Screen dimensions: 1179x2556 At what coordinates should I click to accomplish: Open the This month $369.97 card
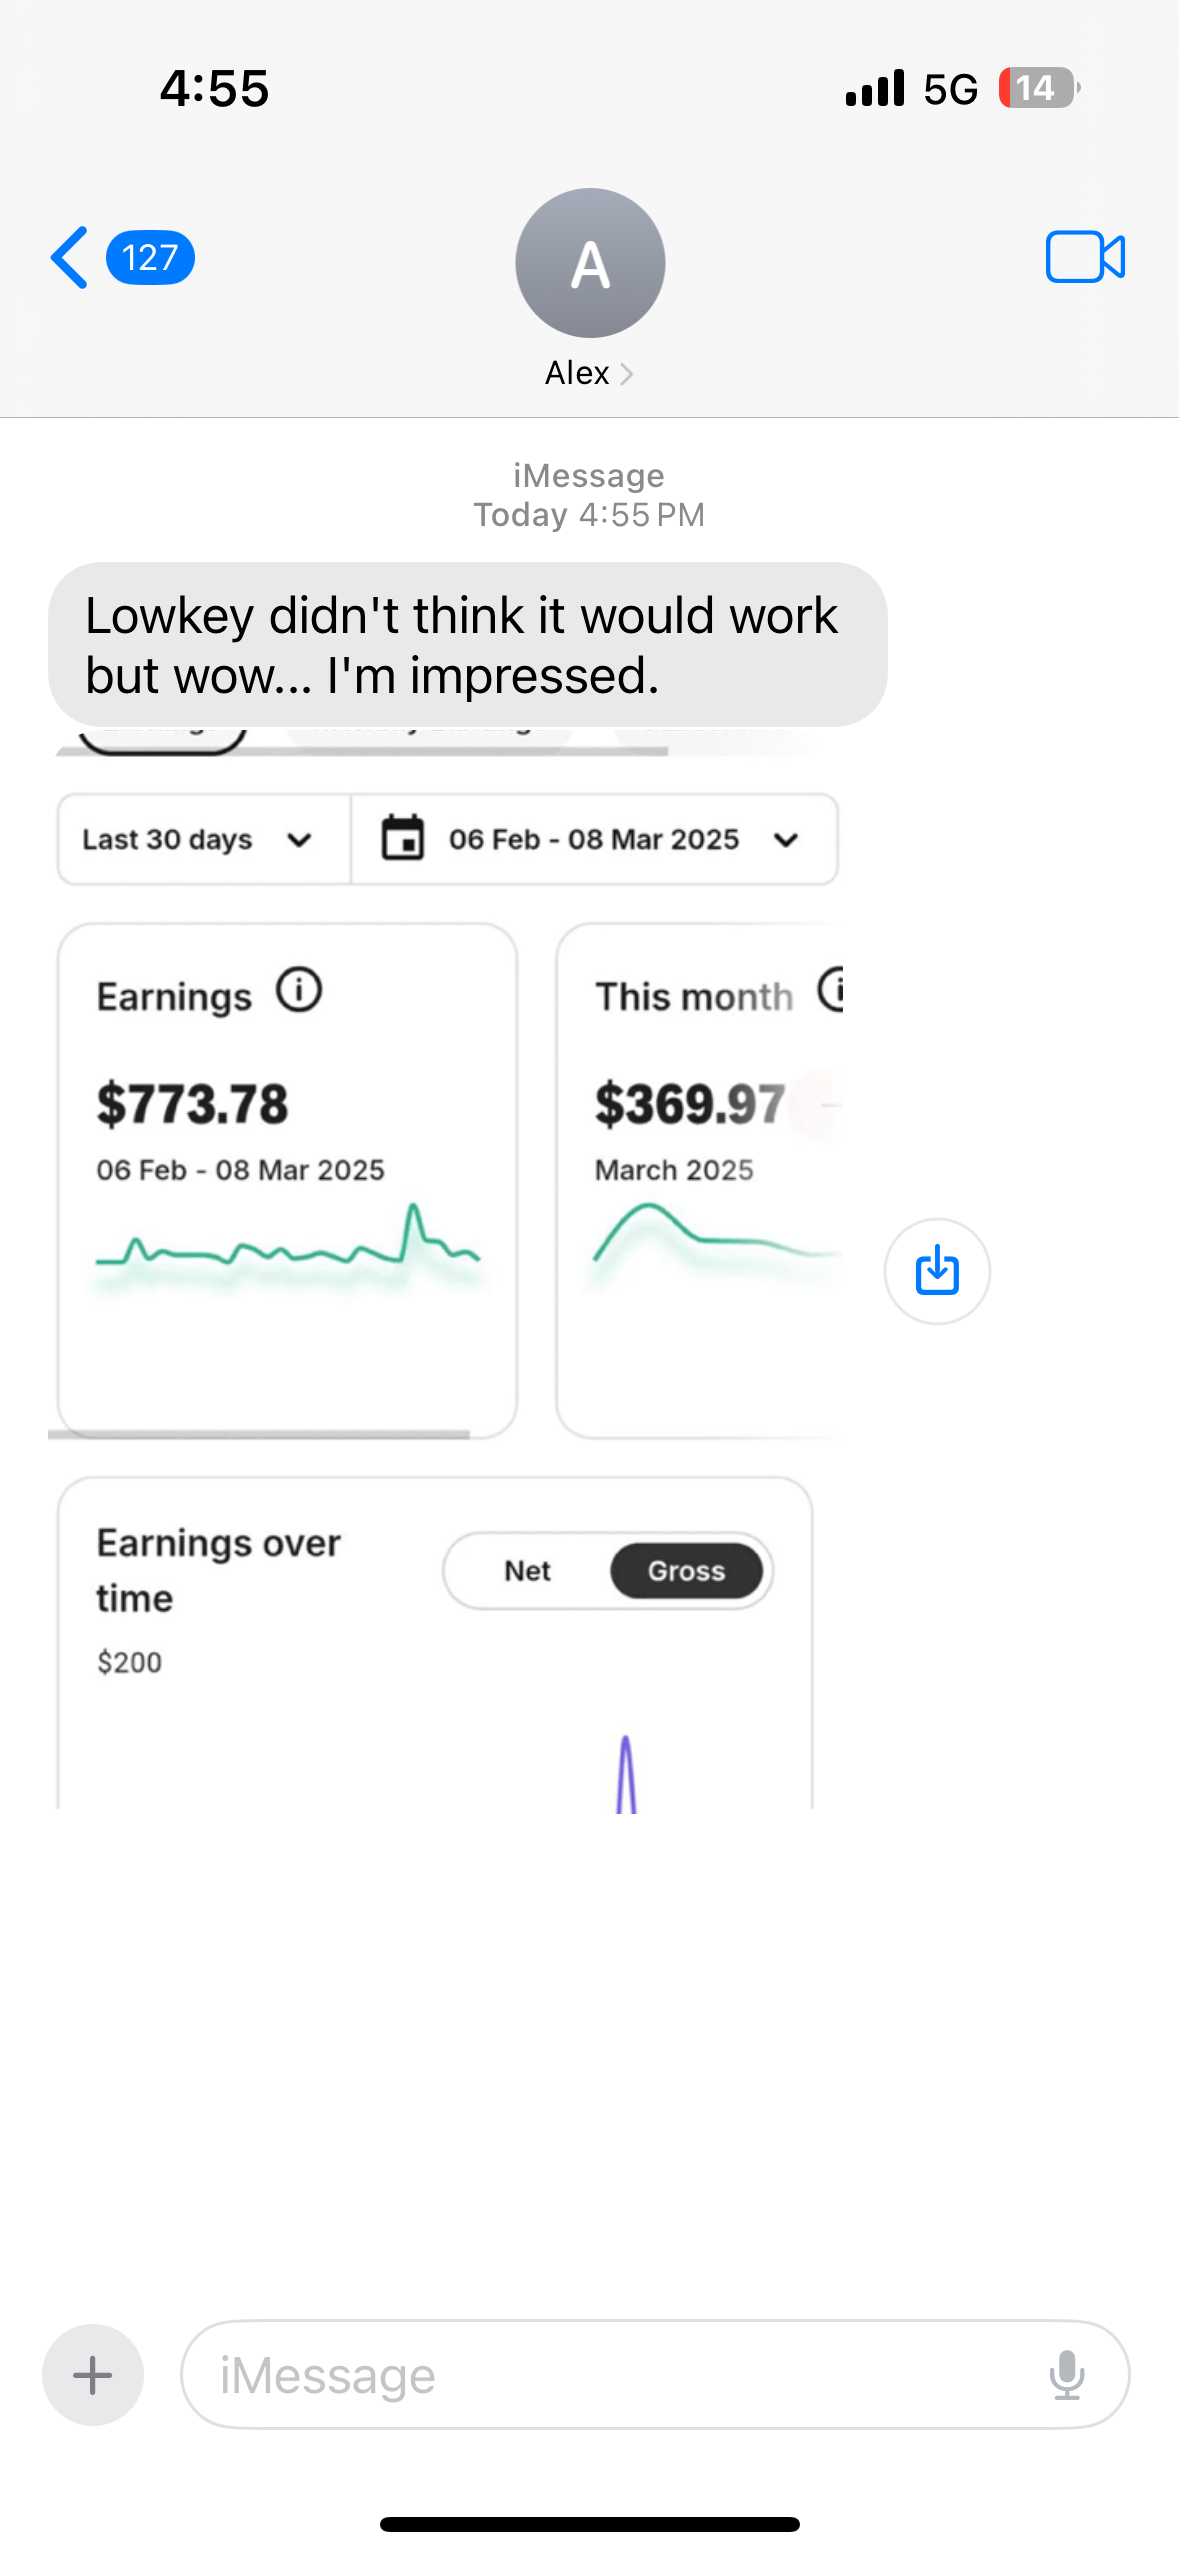click(700, 1180)
